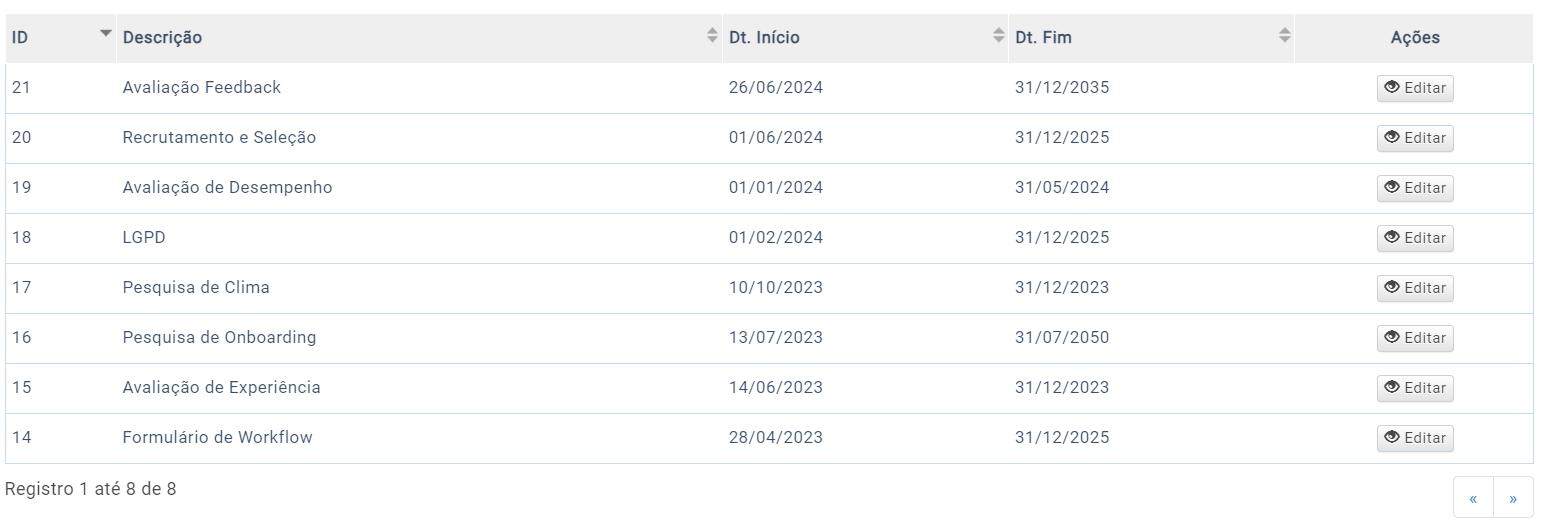Edit the Recrutamento e Seleção record

1415,138
